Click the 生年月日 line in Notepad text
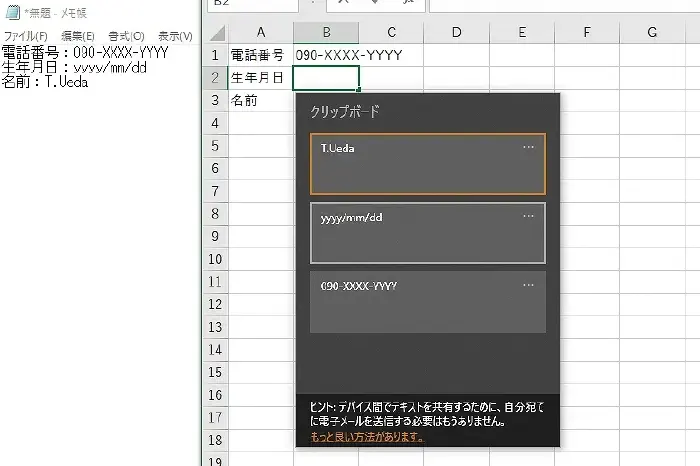The height and width of the screenshot is (466, 700). click(x=74, y=67)
